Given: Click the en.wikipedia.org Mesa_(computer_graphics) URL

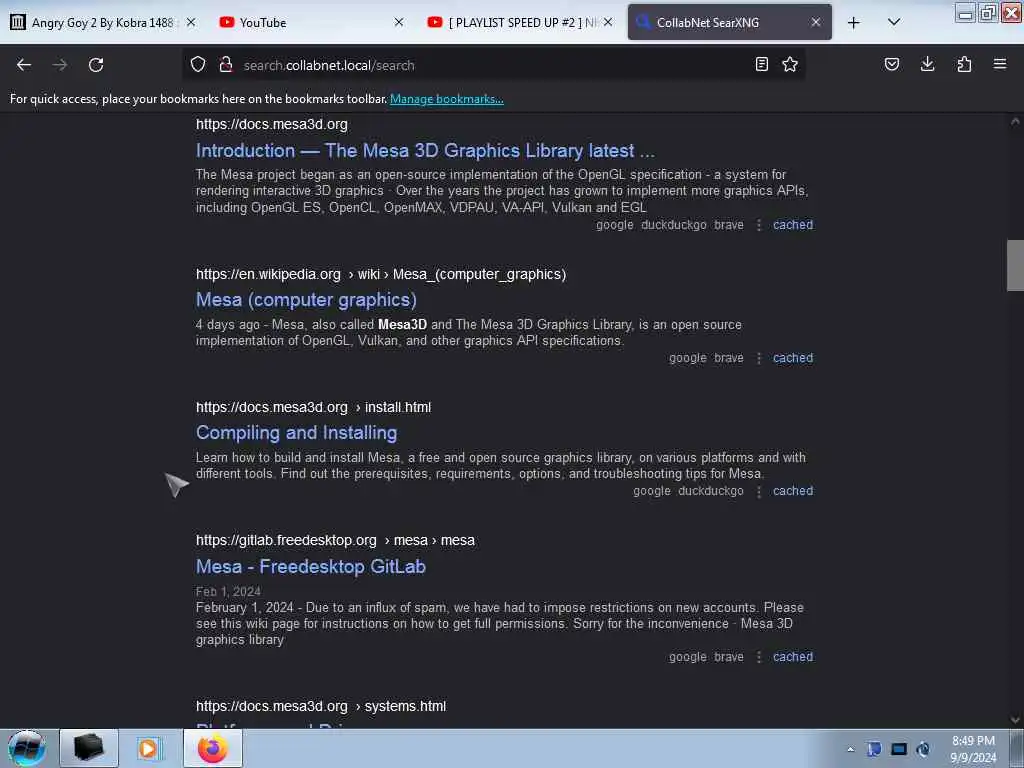Looking at the screenshot, I should click(x=381, y=274).
